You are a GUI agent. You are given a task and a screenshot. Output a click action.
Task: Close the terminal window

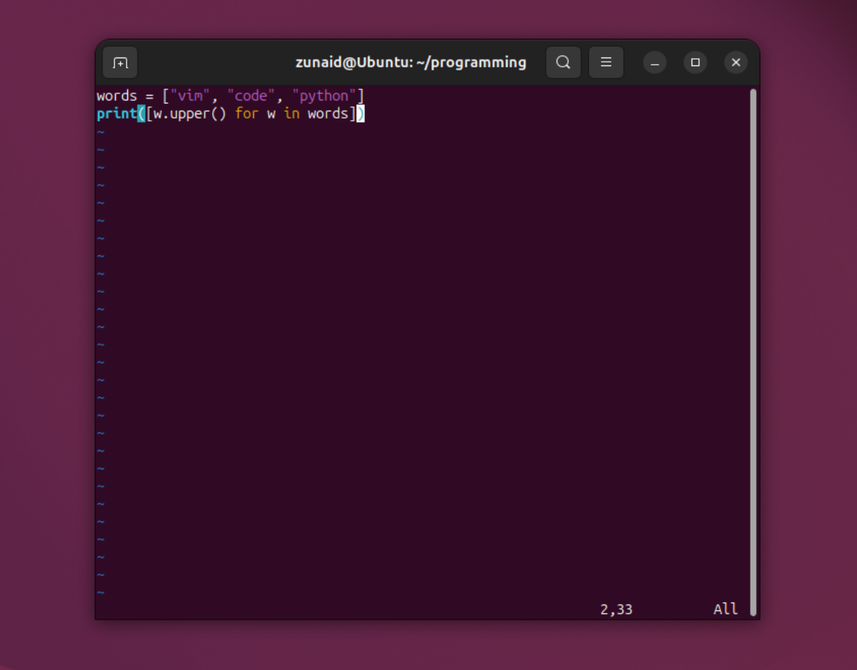tap(736, 62)
